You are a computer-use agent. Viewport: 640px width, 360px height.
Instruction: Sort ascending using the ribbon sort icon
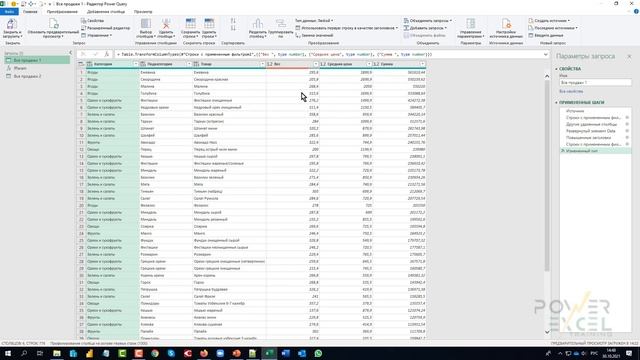tap(233, 20)
